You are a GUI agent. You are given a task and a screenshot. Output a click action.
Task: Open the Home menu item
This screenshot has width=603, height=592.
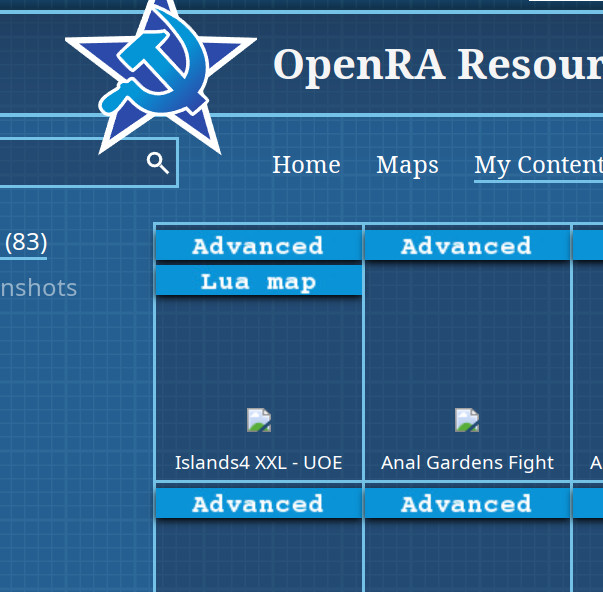[x=306, y=165]
